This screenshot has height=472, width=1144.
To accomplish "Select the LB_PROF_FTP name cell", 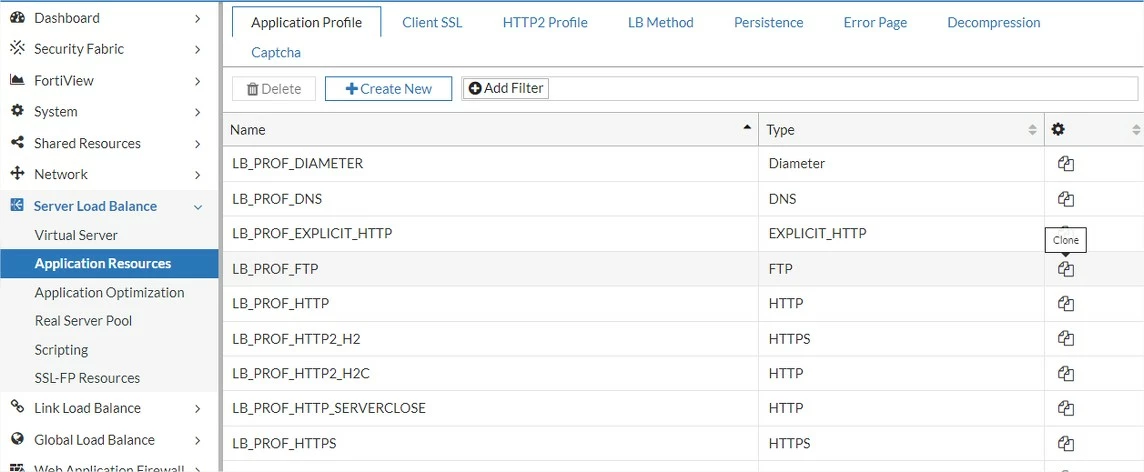I will pos(490,269).
